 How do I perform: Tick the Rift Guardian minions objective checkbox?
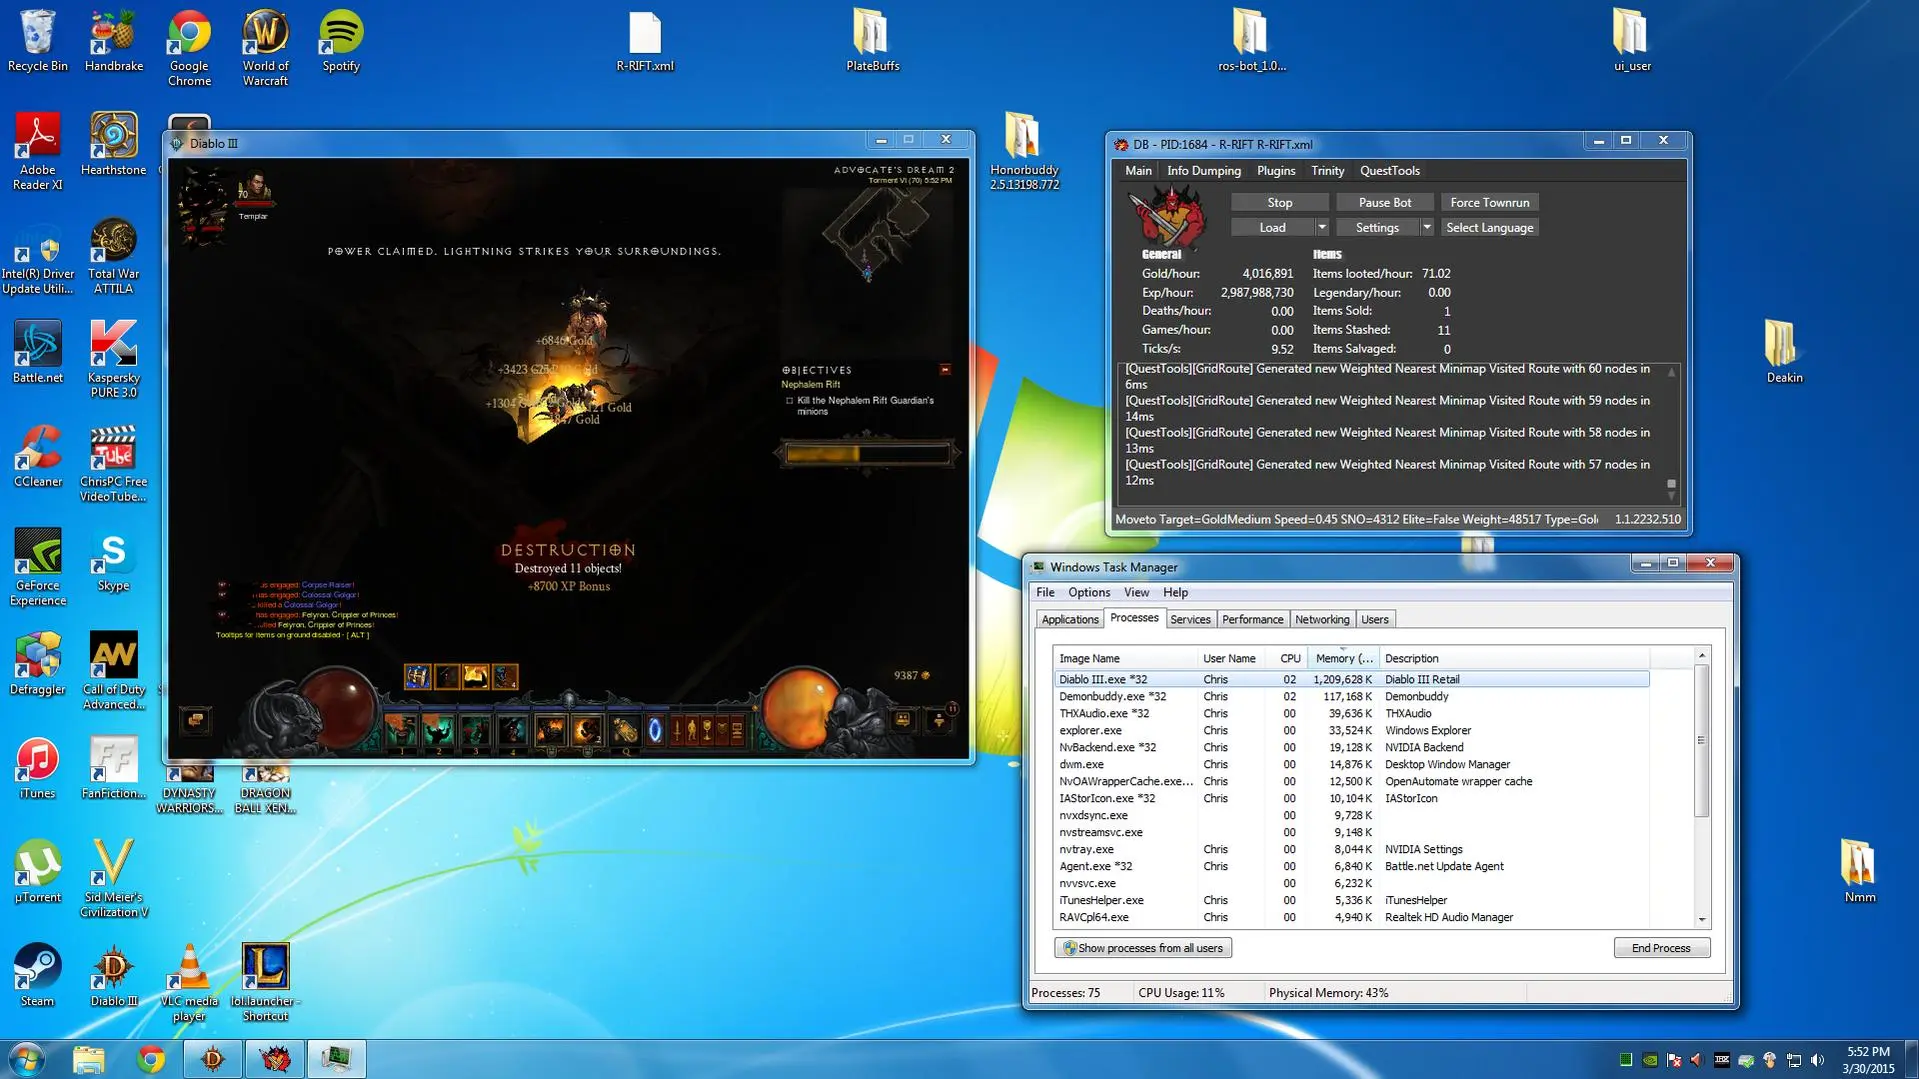(x=789, y=401)
